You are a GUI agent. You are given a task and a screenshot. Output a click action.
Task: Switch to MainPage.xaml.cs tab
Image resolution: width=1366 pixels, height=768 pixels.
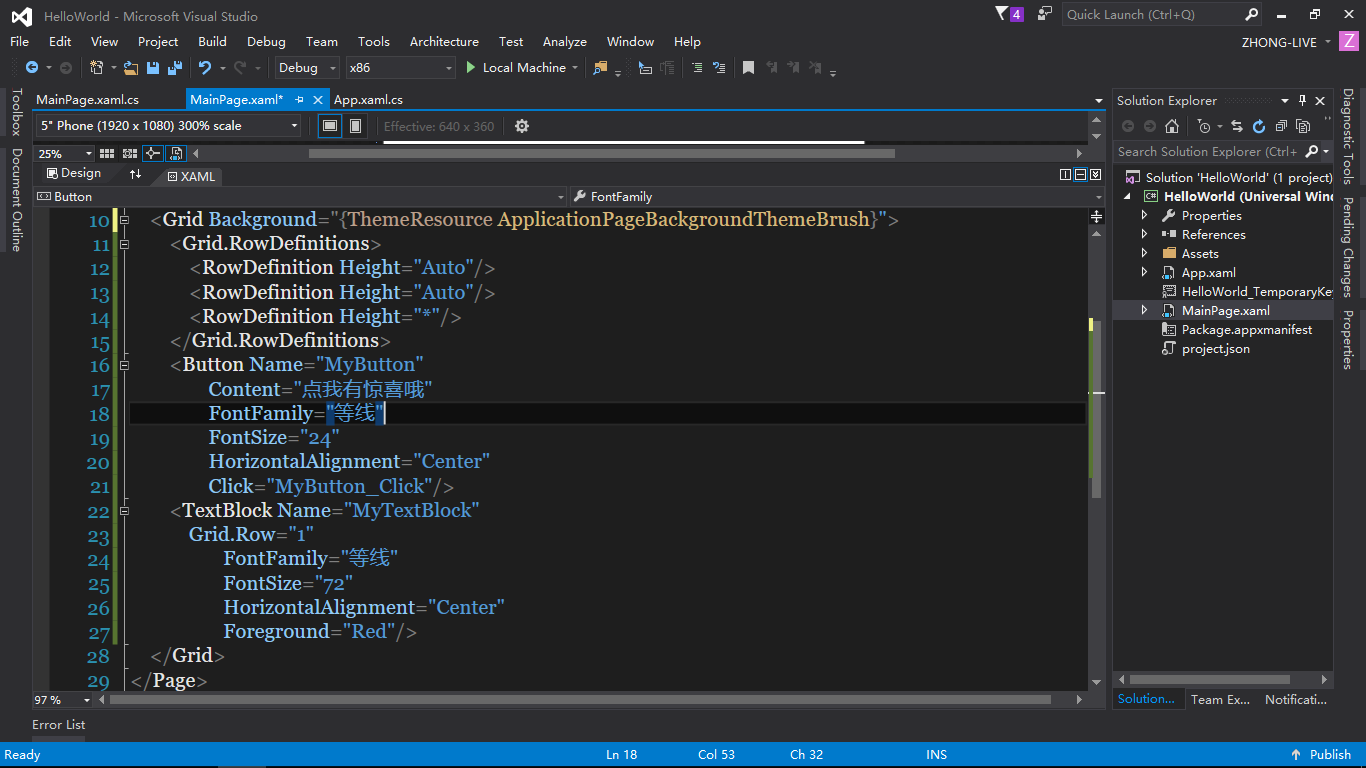coord(88,100)
